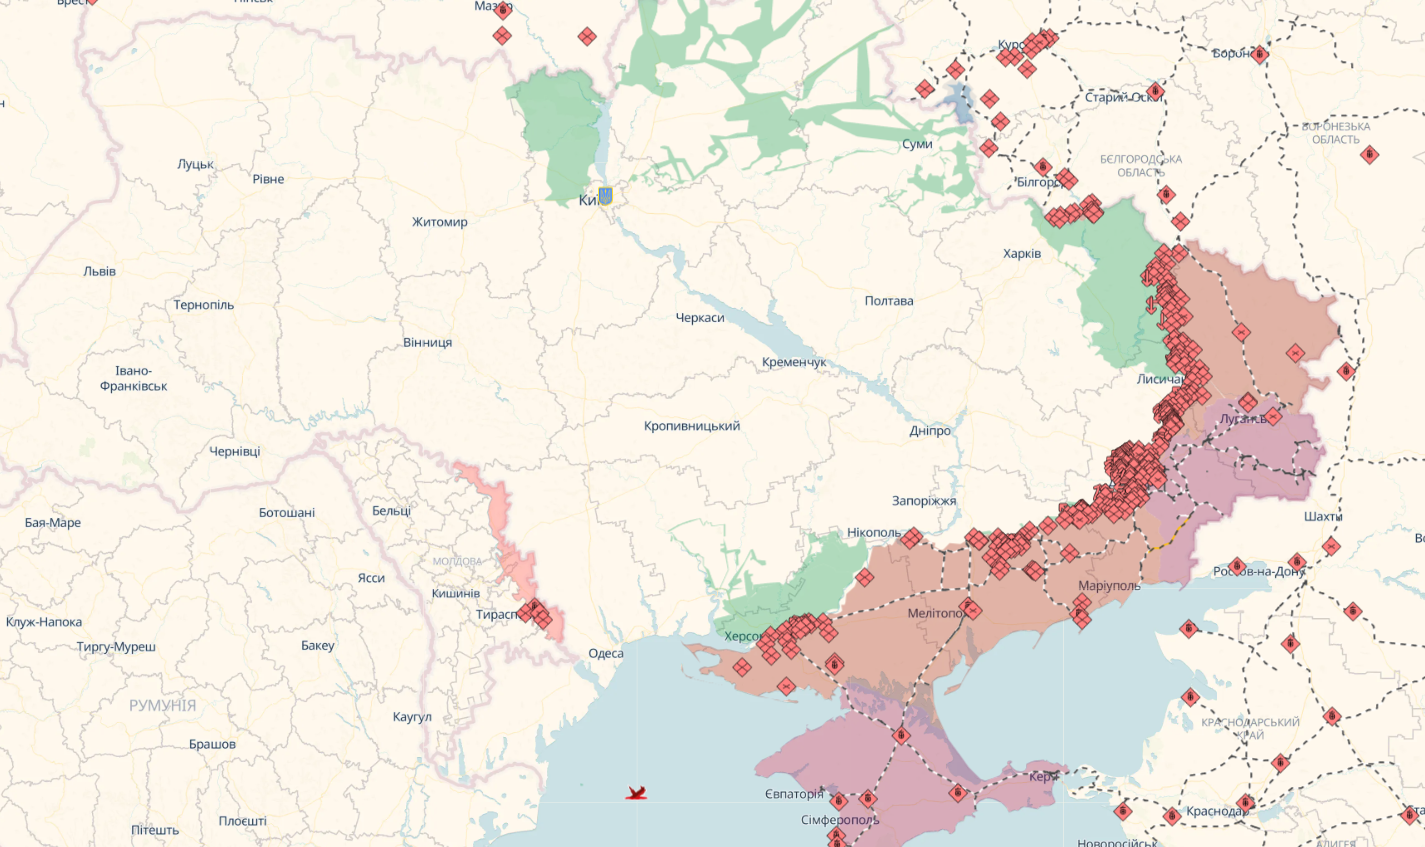Open marker left of Краснодарський край label
The height and width of the screenshot is (847, 1425).
coord(1189,697)
